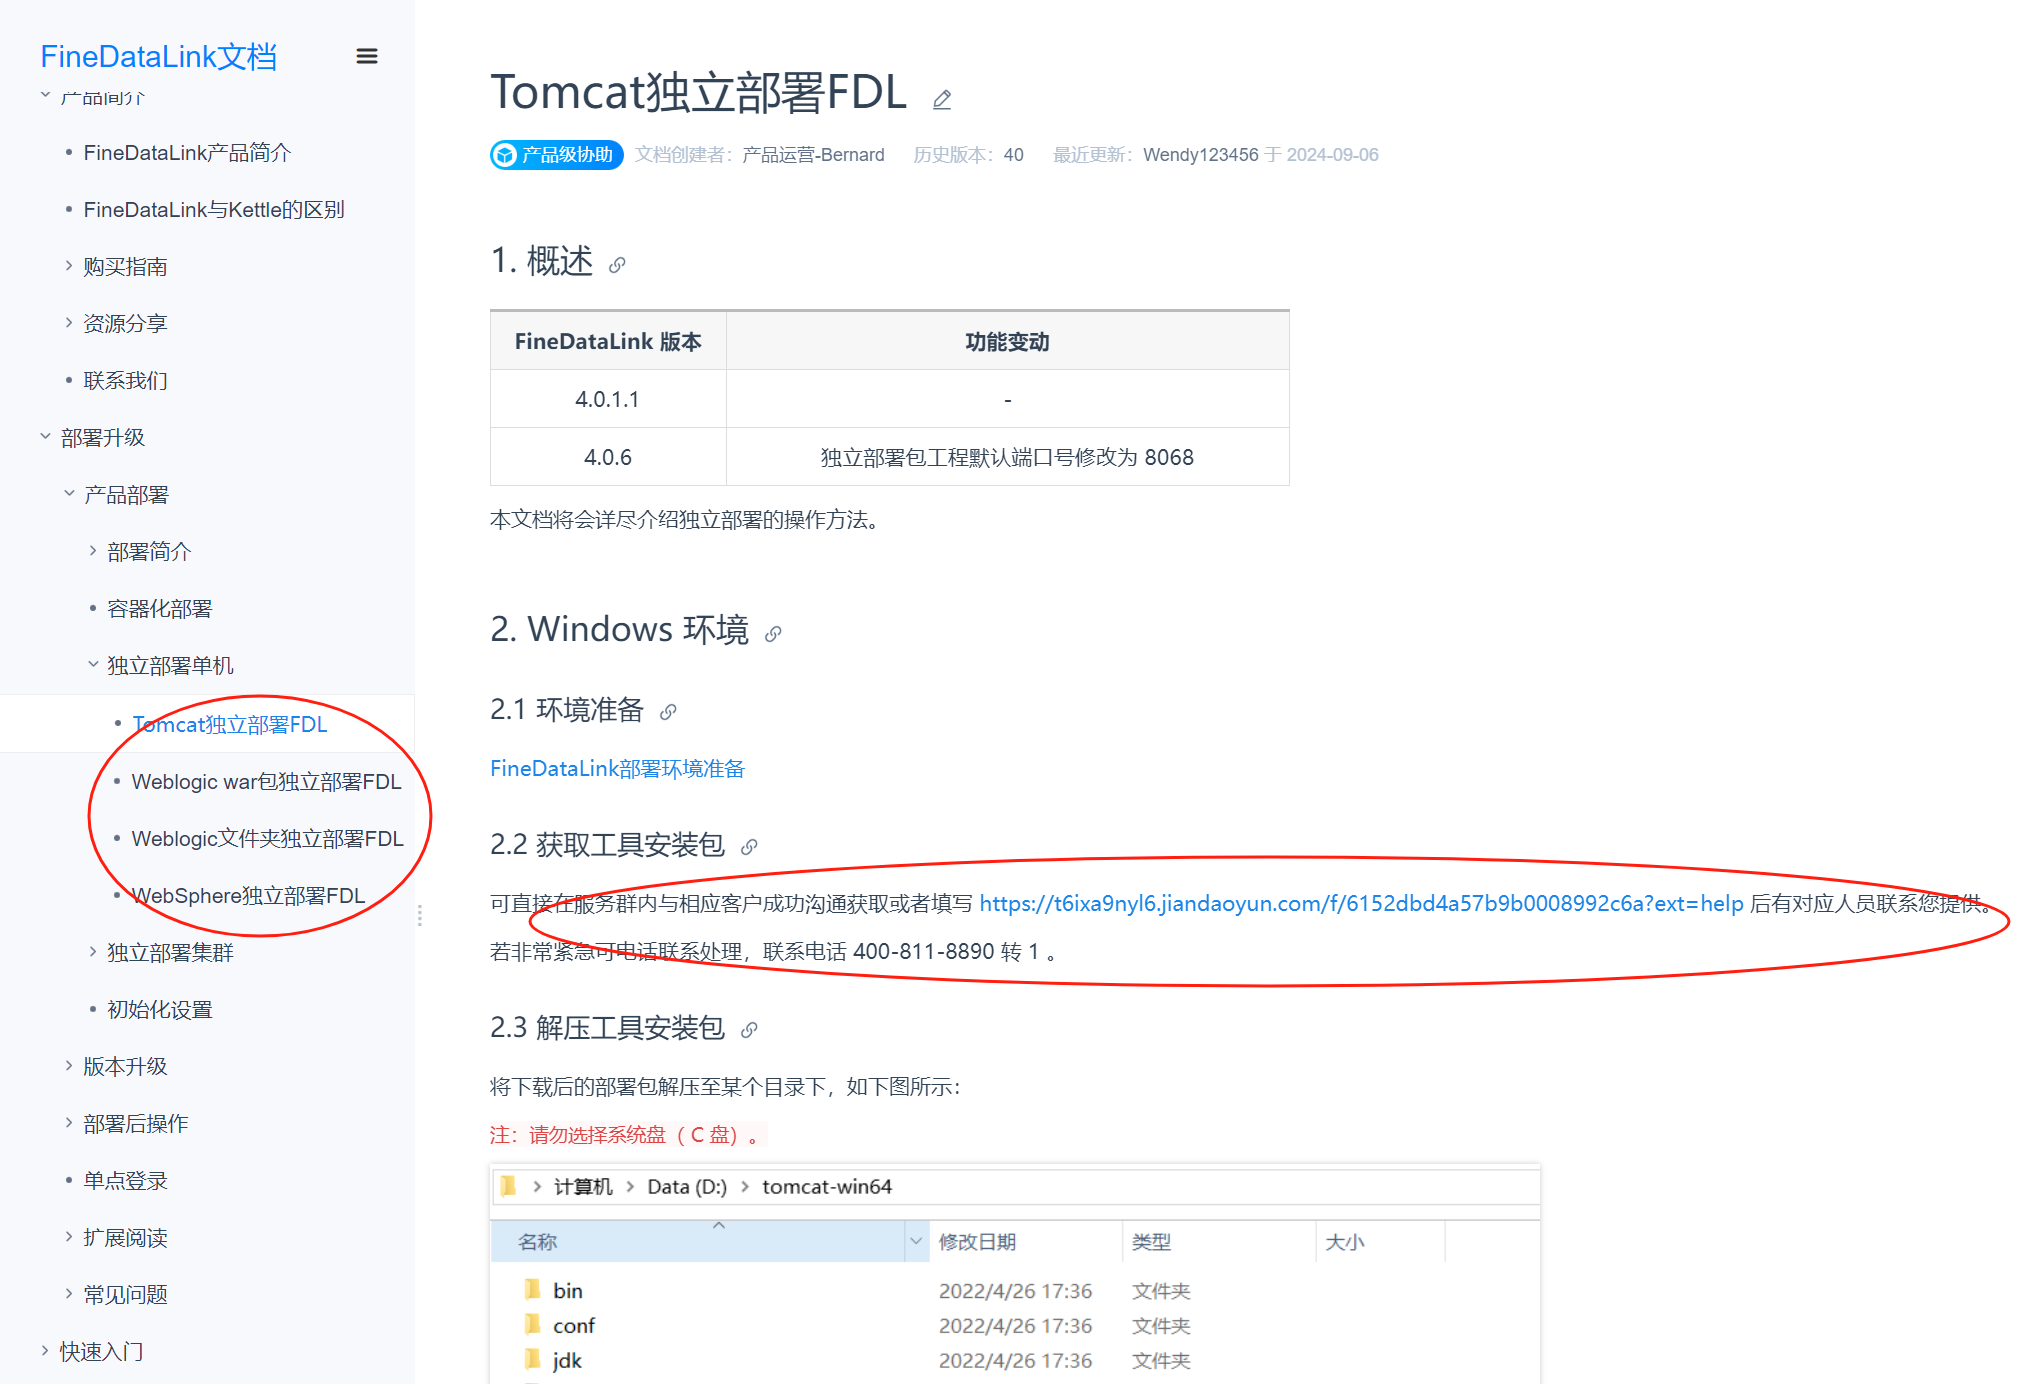Screen dimensions: 2019x1384
Task: Expand the 独立部署集群 sidebar section
Action: [x=170, y=953]
